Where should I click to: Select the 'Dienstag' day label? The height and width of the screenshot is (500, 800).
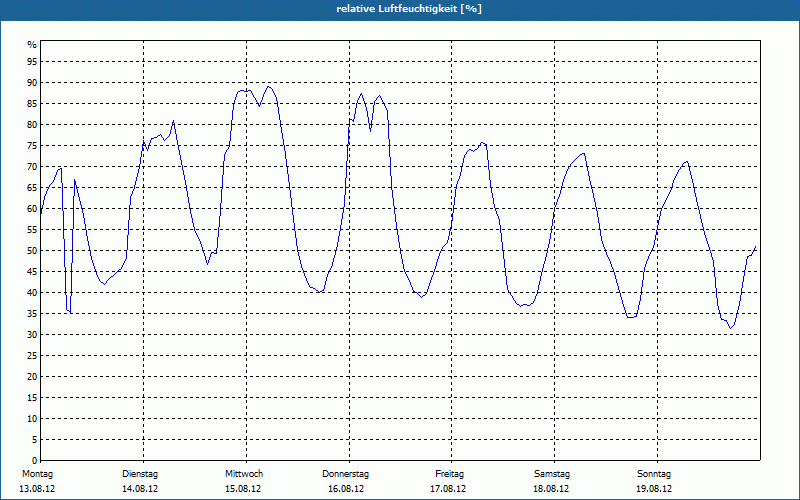point(140,474)
